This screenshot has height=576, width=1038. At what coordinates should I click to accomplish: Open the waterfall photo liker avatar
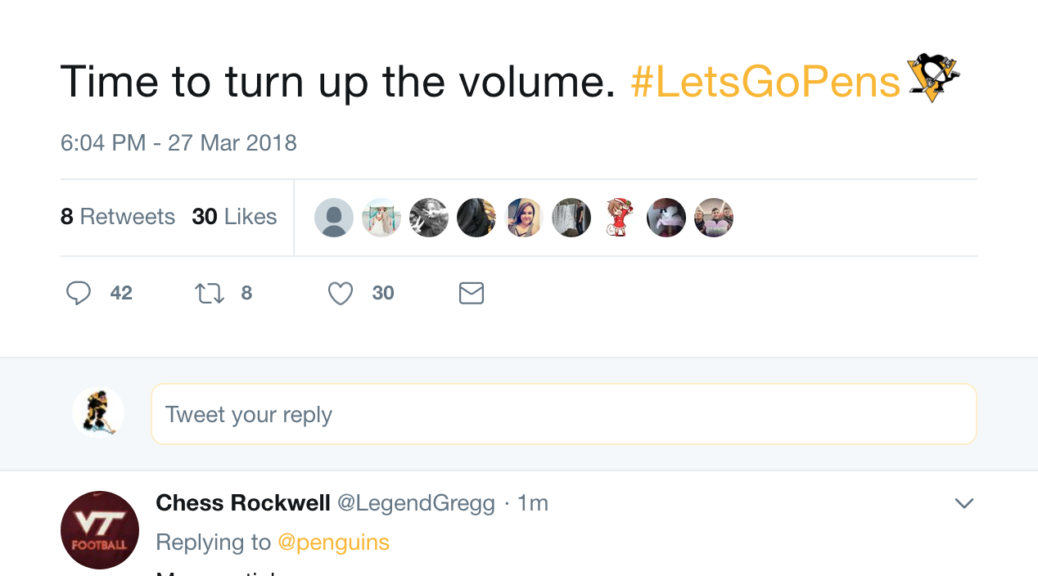[572, 217]
